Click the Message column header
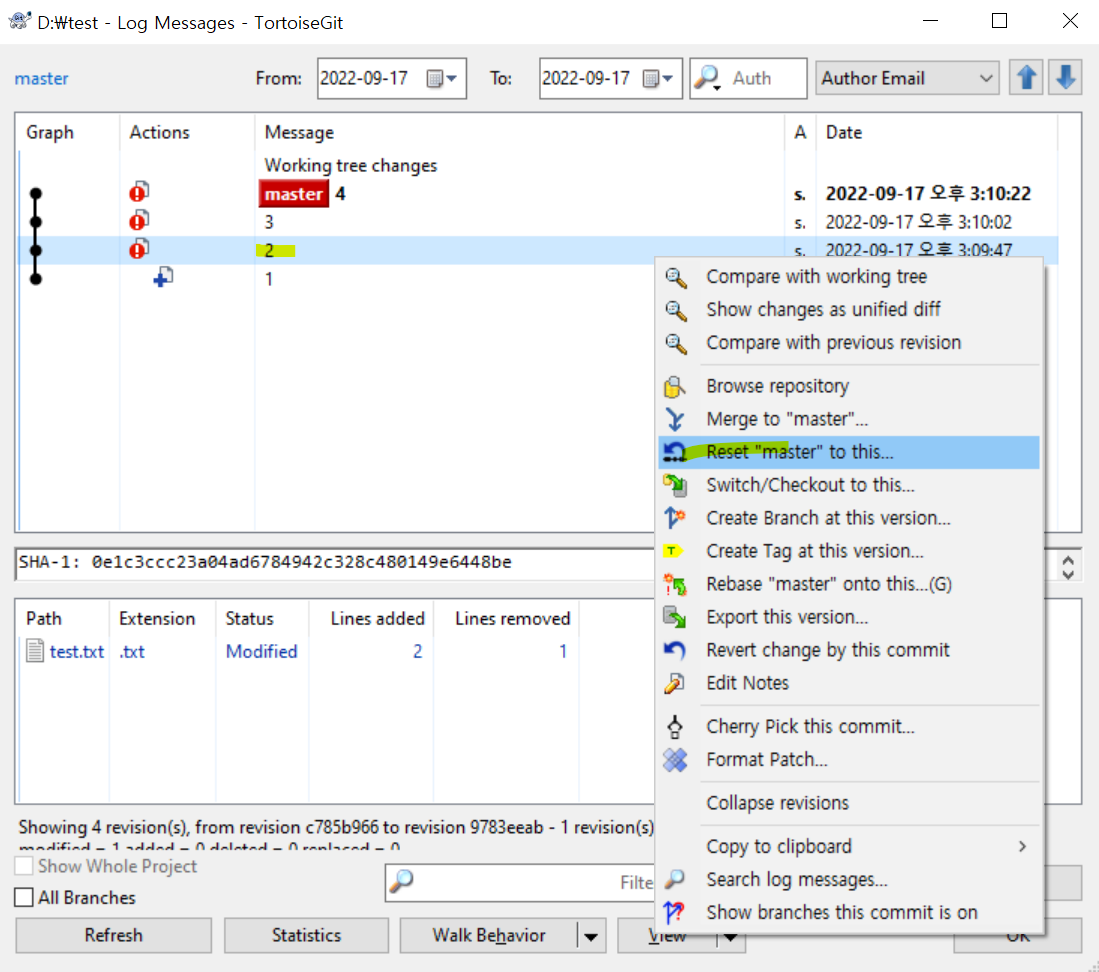Screen dimensions: 1099x972 click(x=519, y=132)
